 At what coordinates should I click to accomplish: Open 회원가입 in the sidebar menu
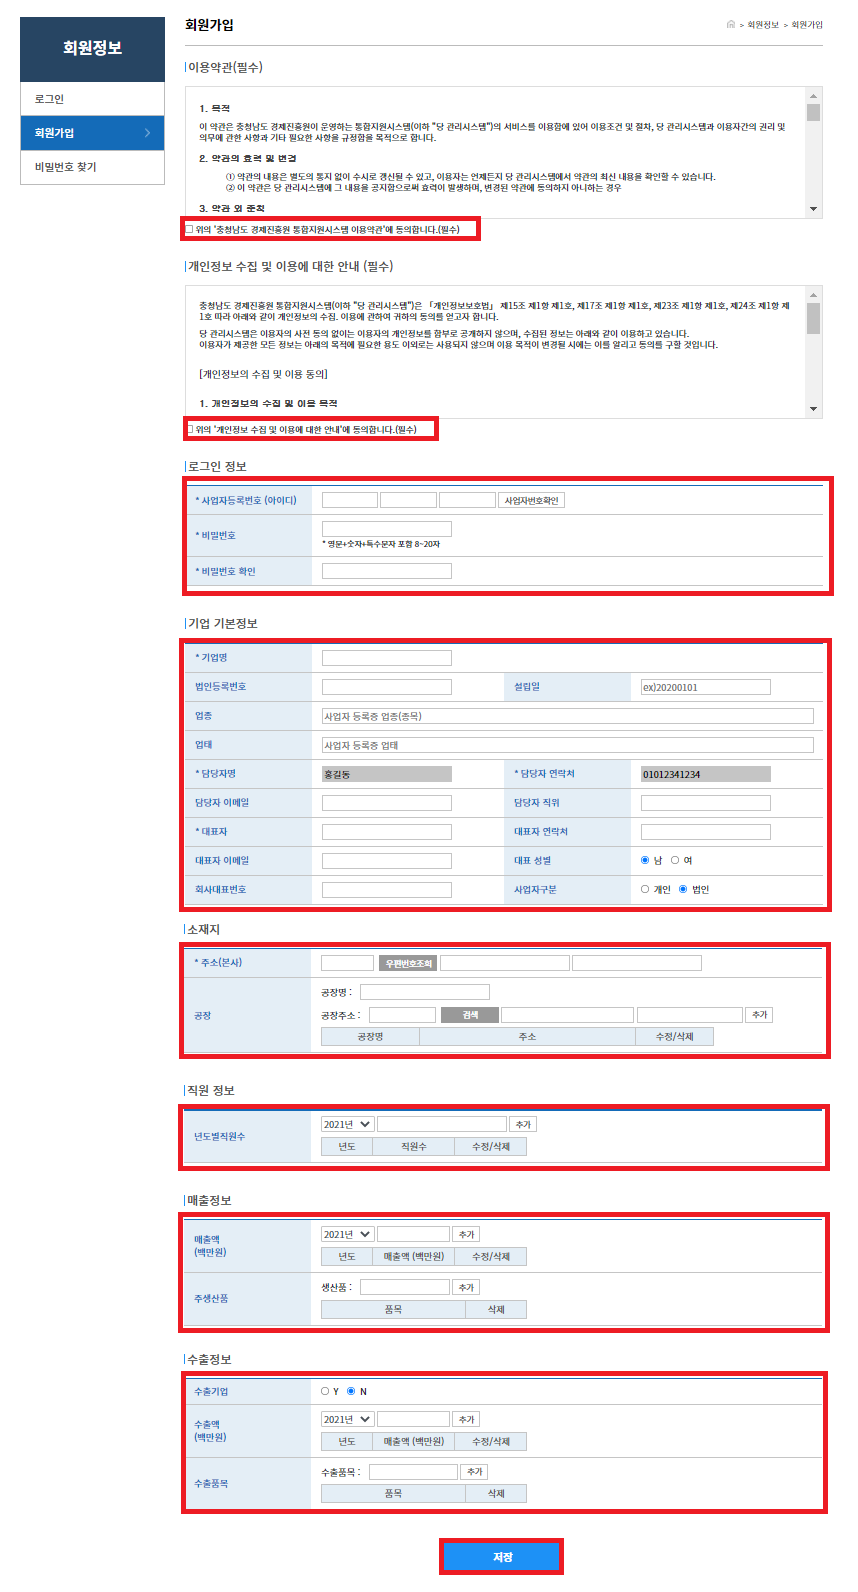point(92,133)
